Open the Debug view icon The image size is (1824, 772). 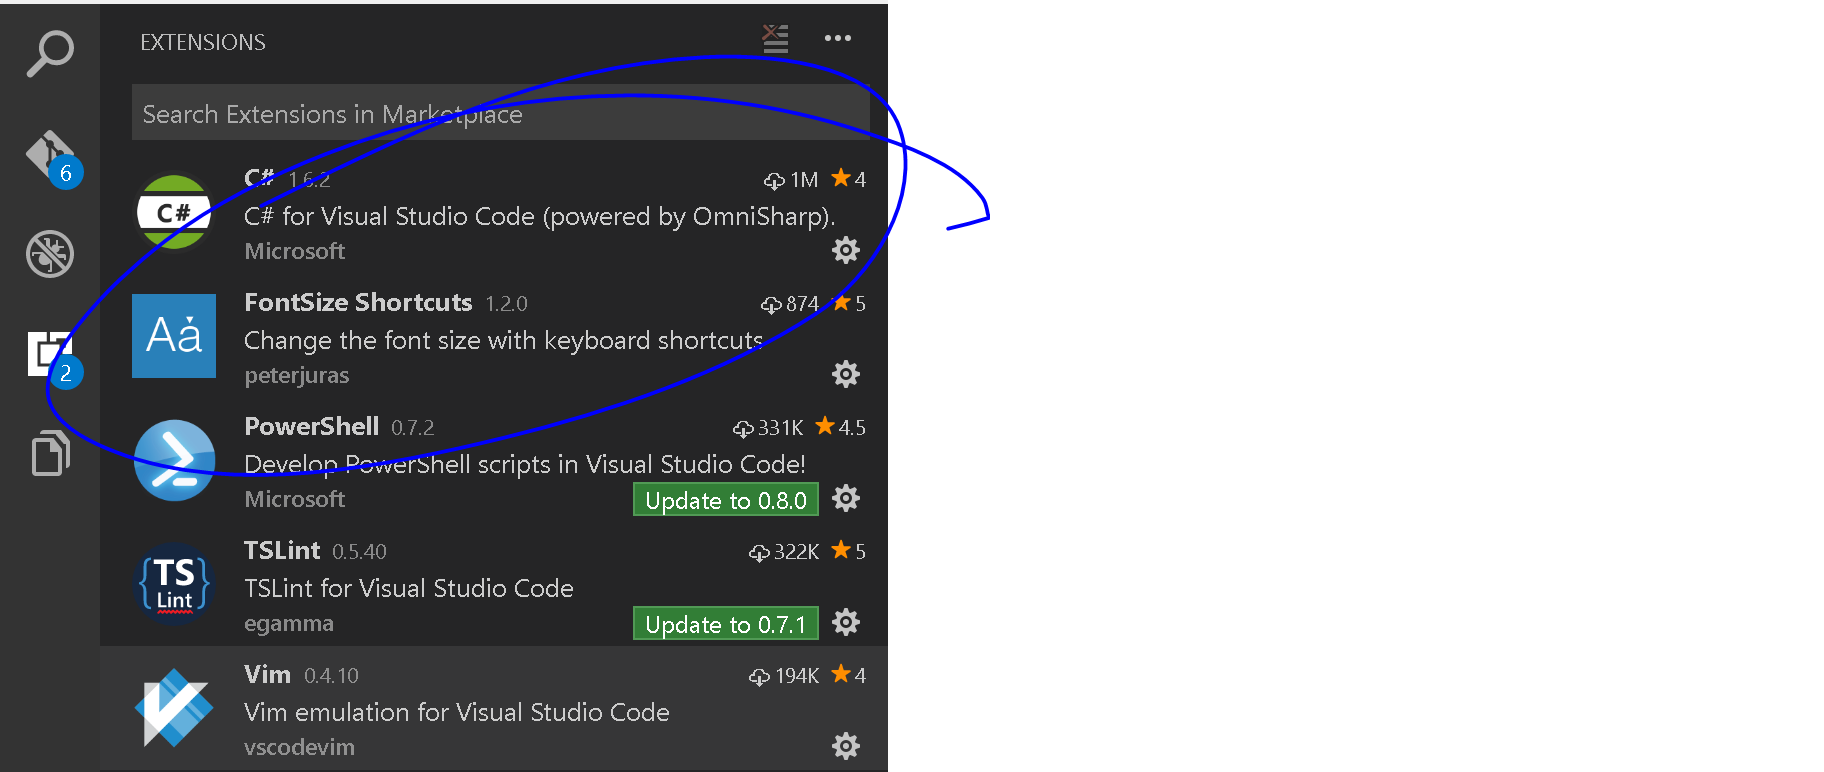[49, 254]
